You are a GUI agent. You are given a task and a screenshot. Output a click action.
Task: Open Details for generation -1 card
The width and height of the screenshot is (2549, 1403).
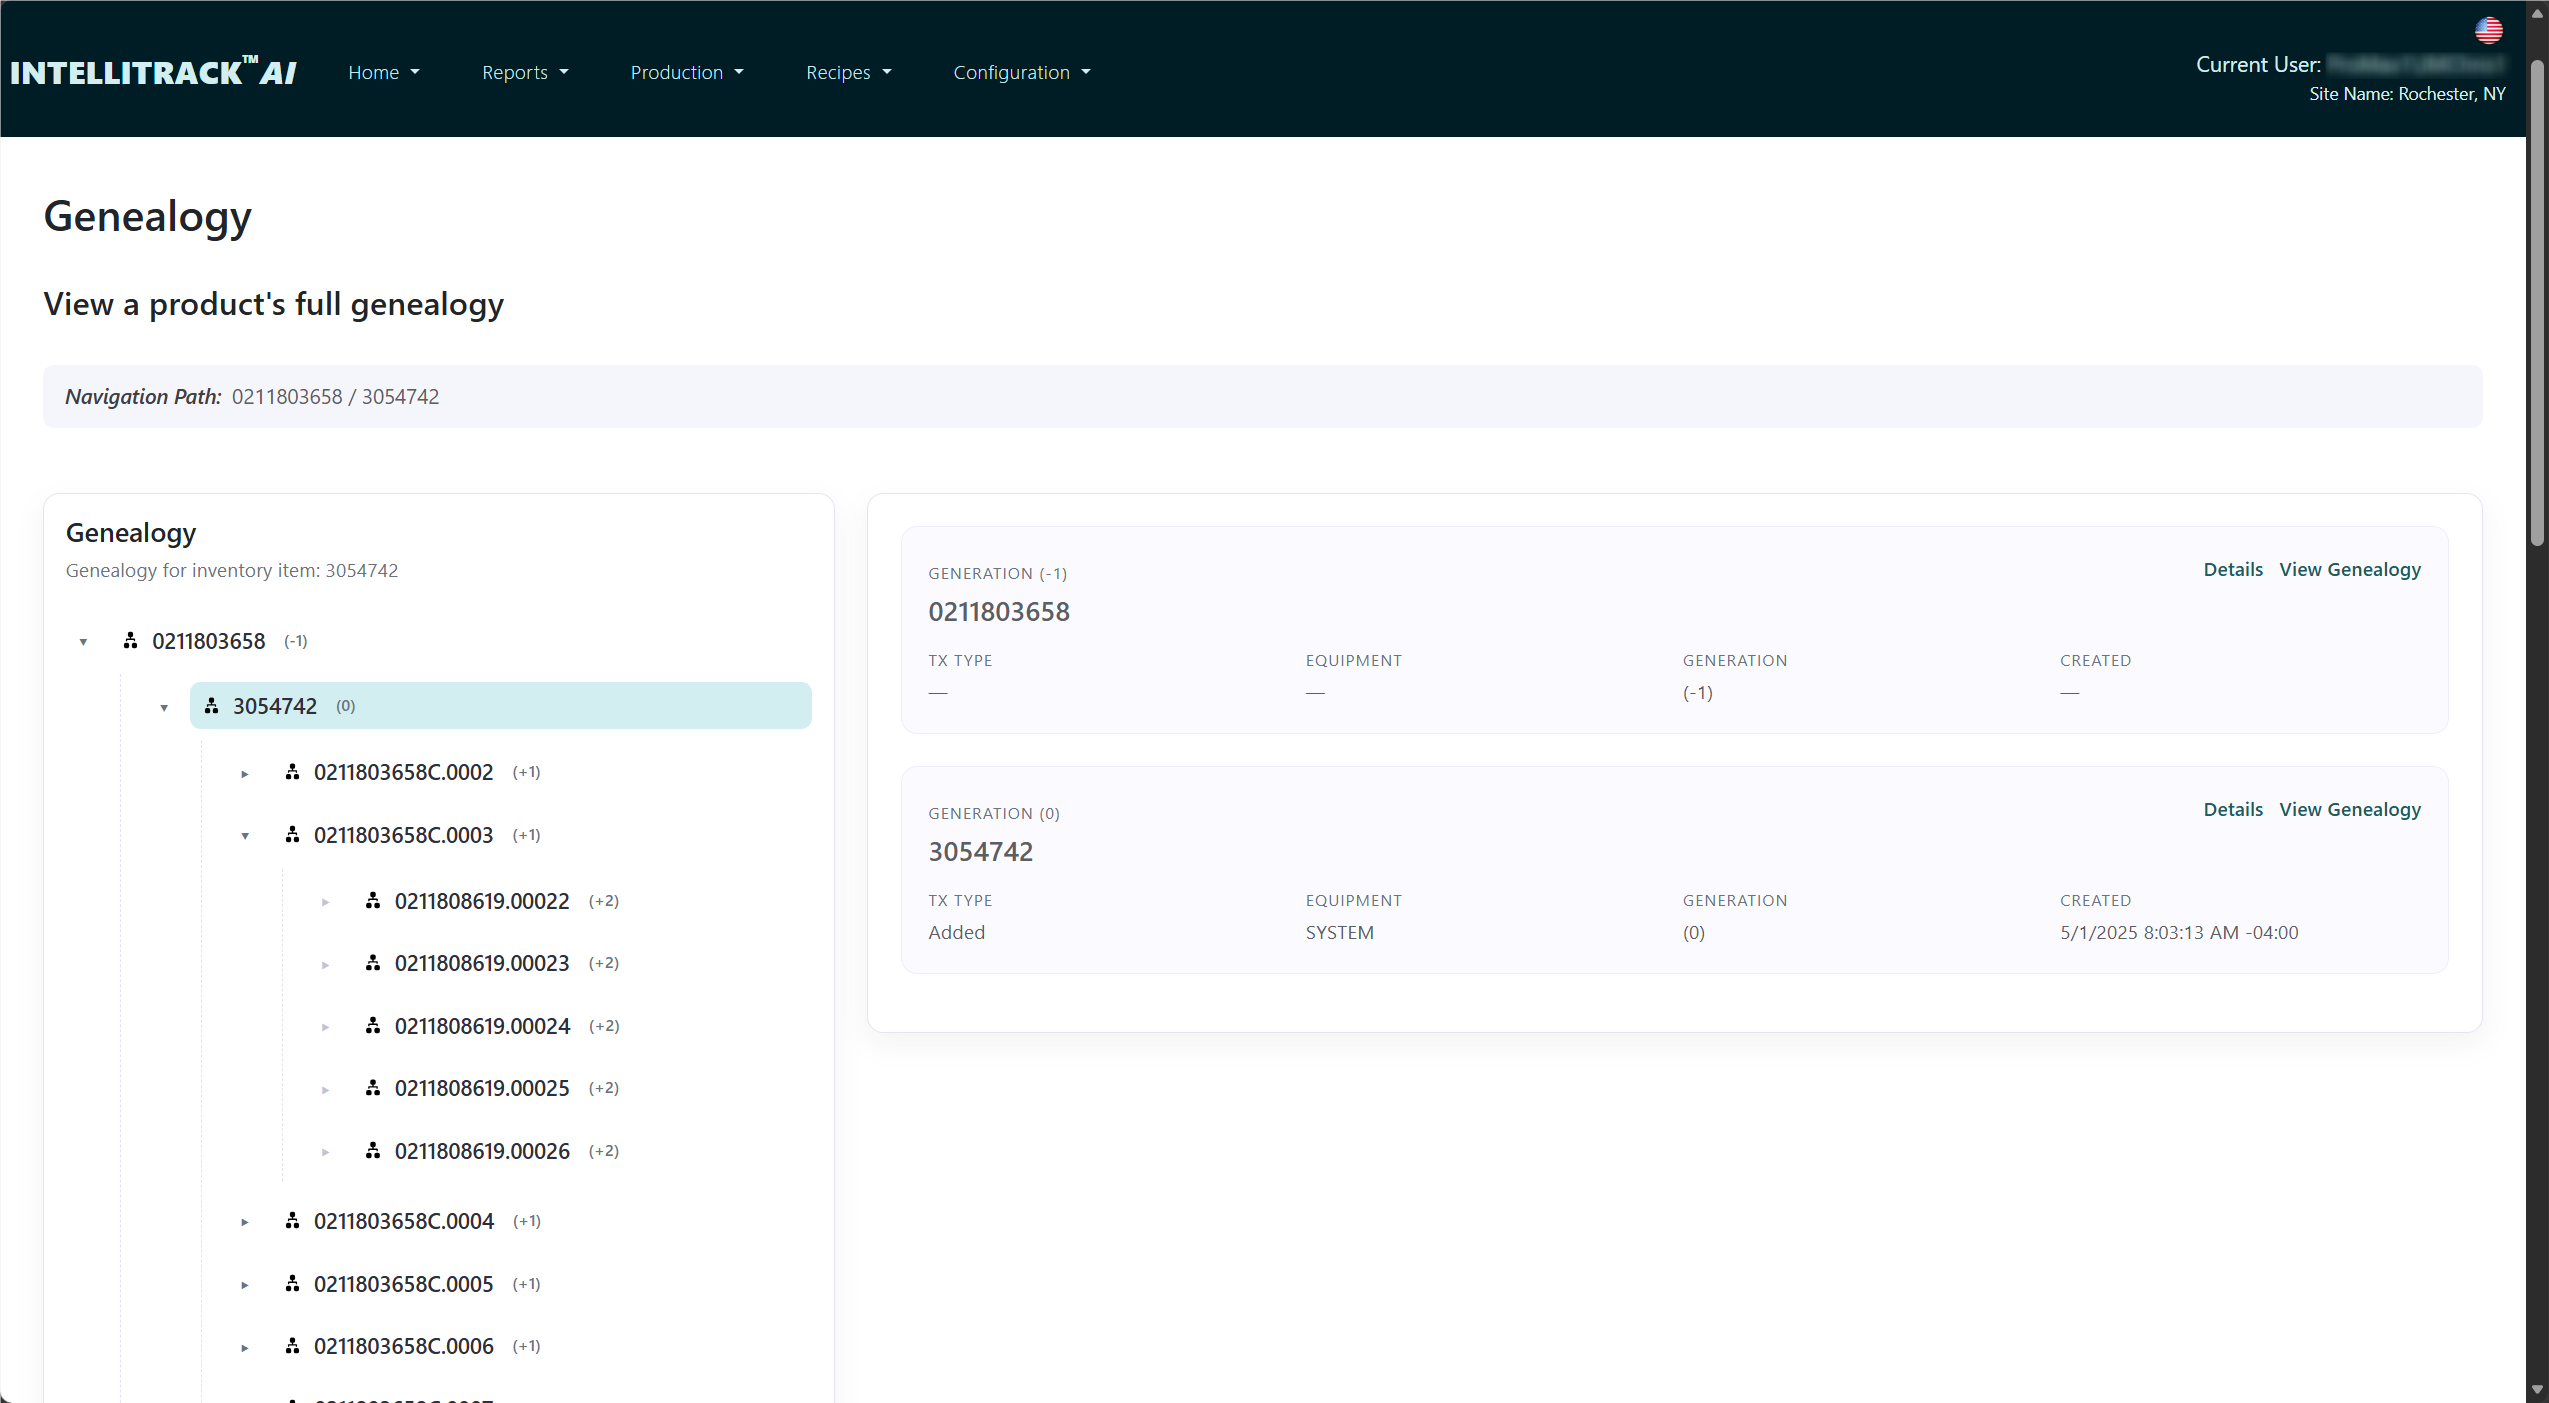pos(2233,569)
